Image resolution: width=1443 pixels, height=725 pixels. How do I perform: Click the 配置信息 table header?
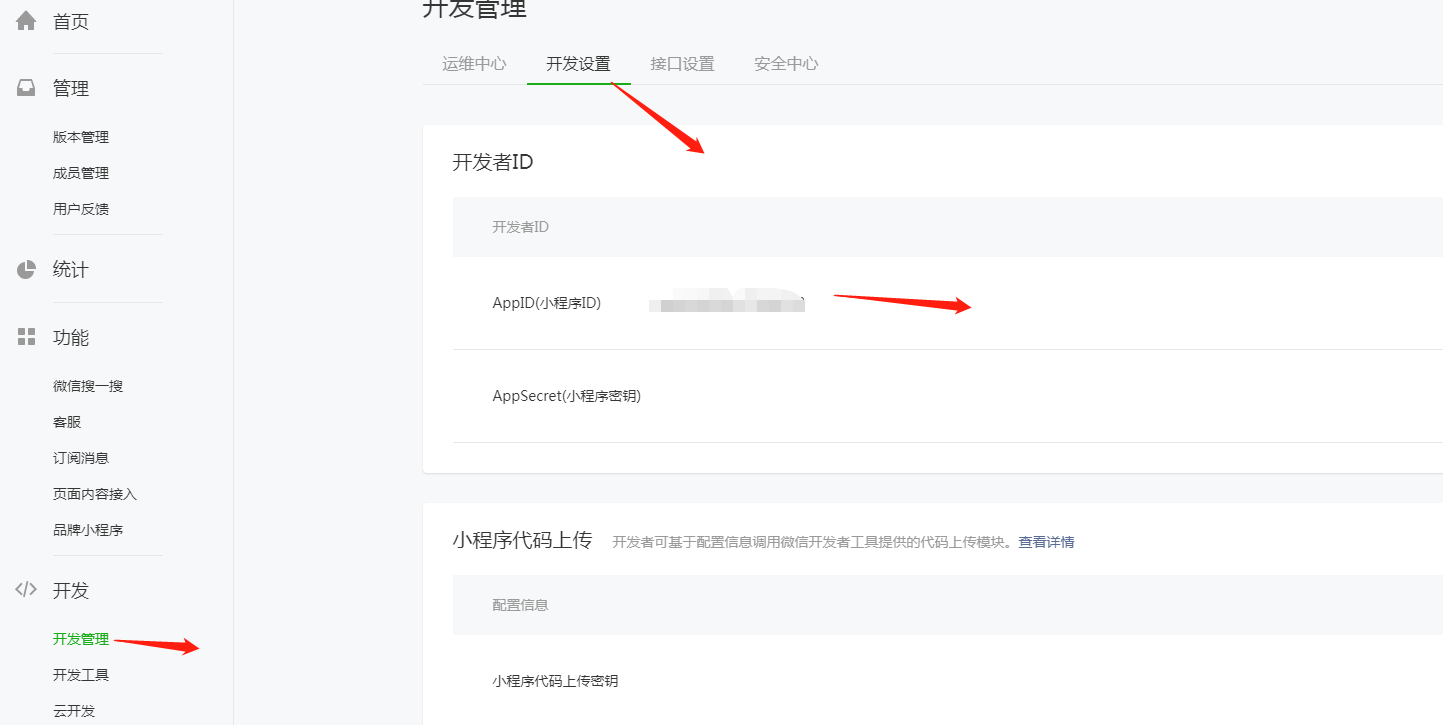tap(520, 605)
